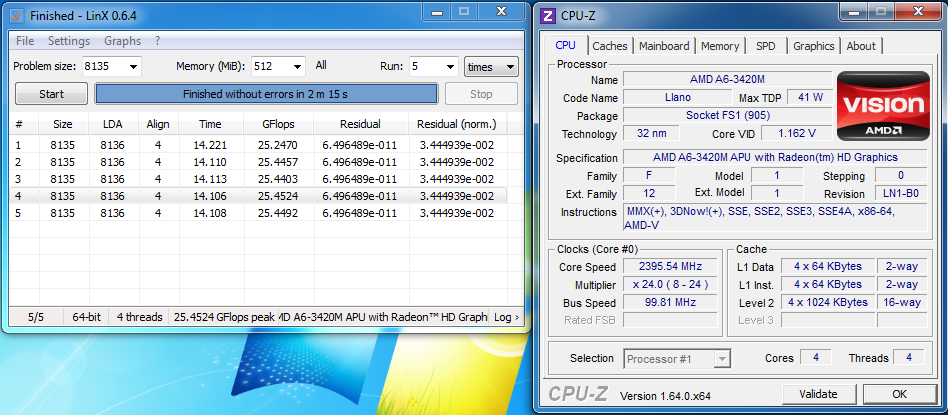Image resolution: width=948 pixels, height=415 pixels.
Task: Switch to the Mainboard tab in CPU-Z
Action: coord(664,46)
